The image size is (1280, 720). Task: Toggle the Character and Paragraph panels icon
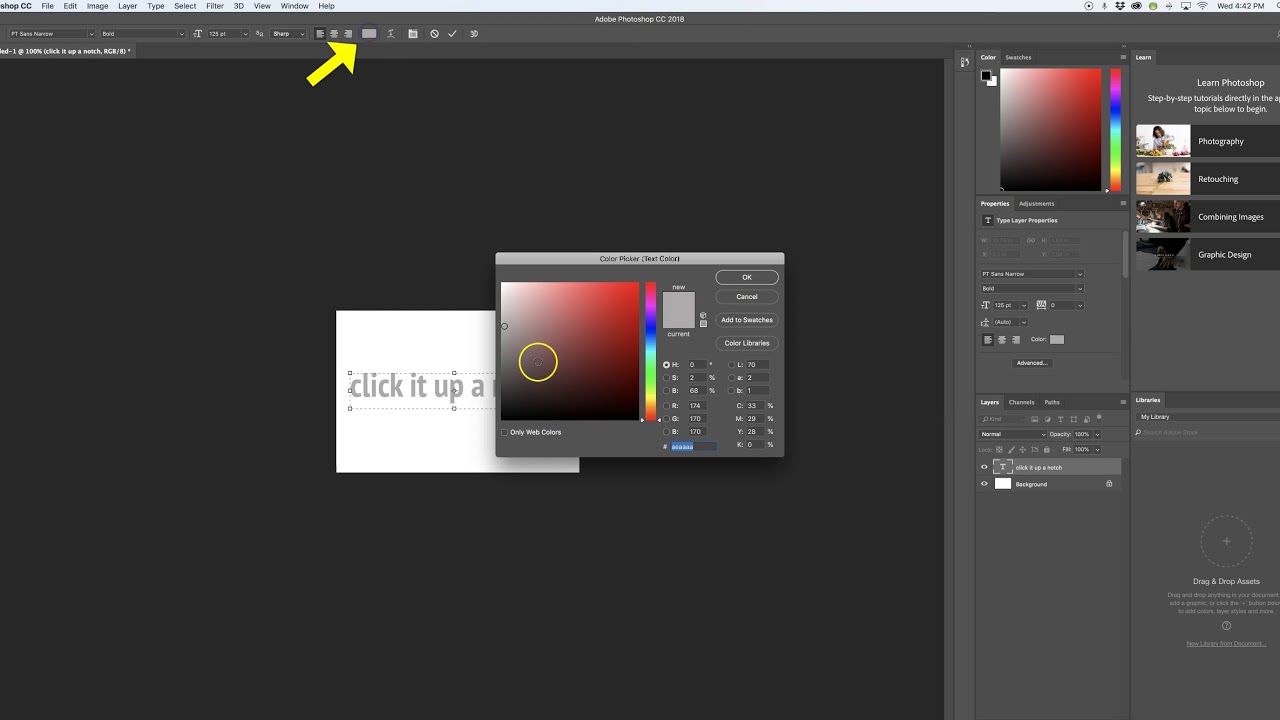(413, 34)
